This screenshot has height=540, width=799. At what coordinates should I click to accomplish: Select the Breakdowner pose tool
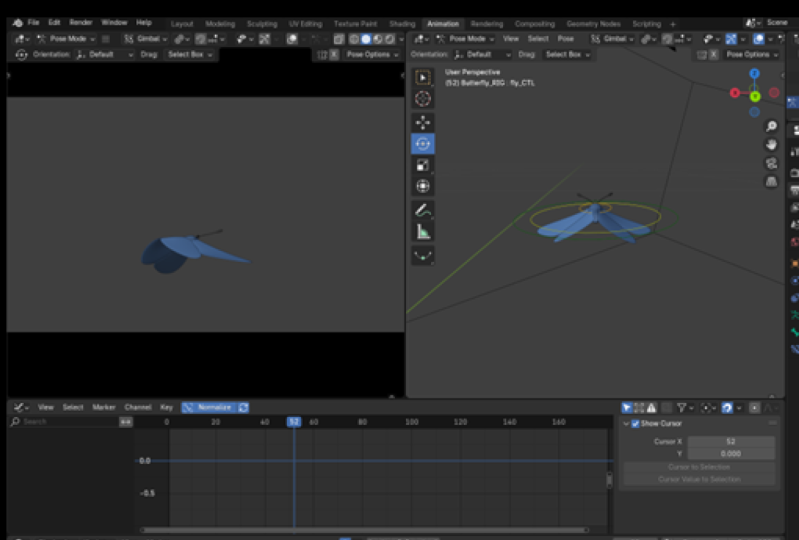click(x=422, y=256)
